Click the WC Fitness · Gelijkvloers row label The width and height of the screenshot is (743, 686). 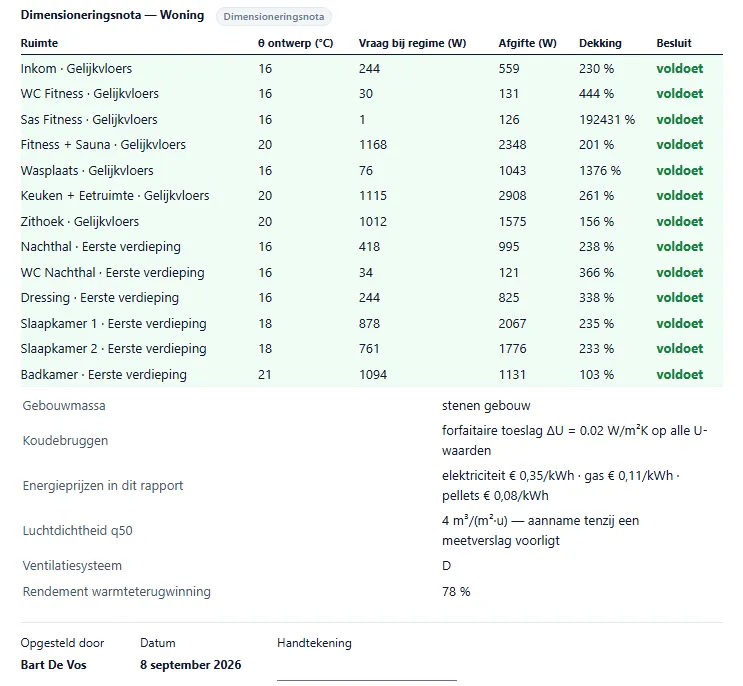click(x=90, y=94)
